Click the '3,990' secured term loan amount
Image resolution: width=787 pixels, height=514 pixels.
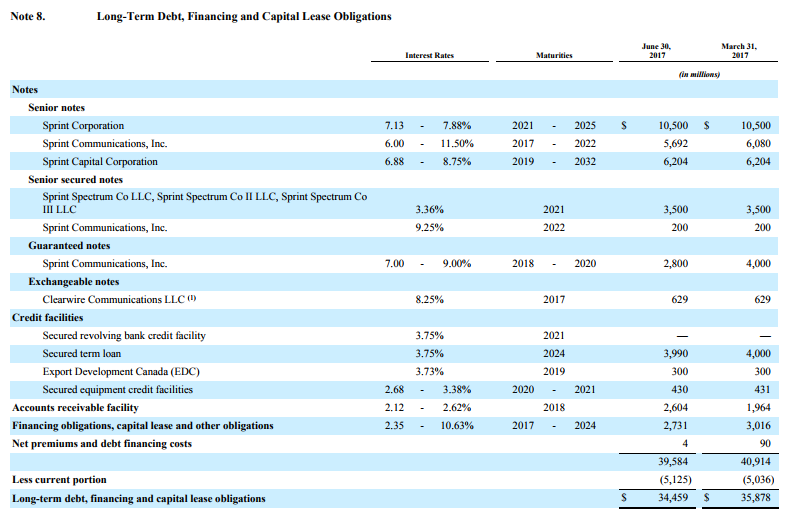pos(676,354)
